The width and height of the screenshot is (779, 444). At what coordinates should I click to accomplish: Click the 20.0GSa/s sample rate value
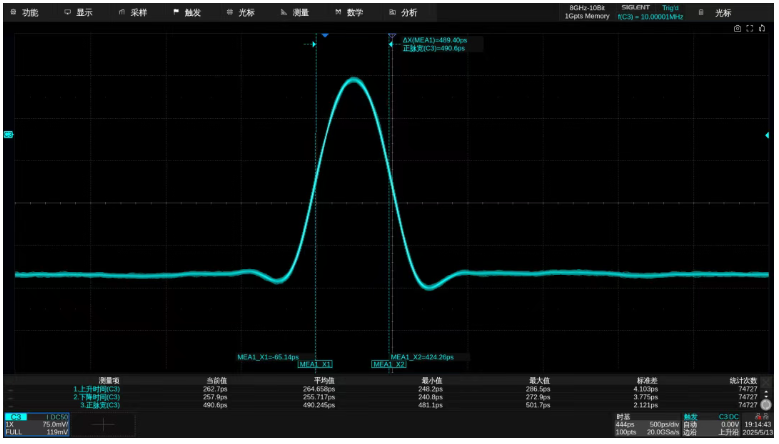coord(663,433)
